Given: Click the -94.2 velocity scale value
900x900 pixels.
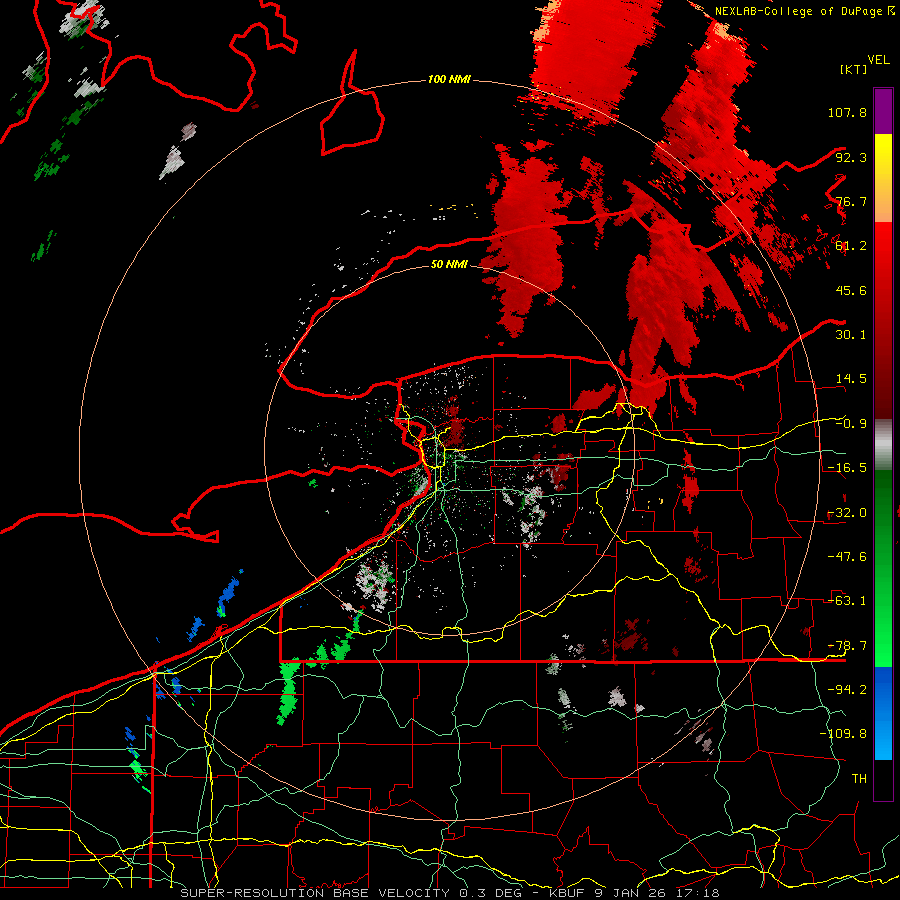Looking at the screenshot, I should point(847,689).
